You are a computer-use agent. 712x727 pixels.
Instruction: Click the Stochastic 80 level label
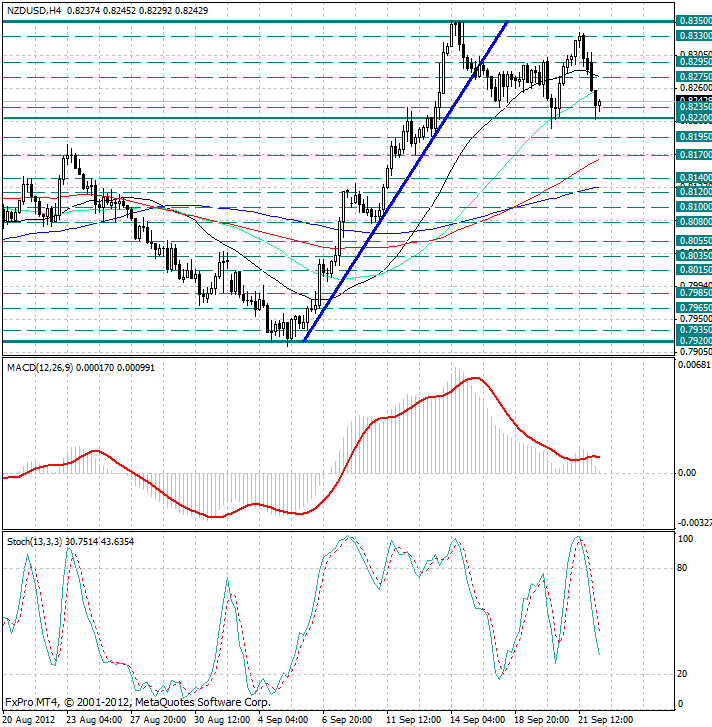[x=682, y=568]
